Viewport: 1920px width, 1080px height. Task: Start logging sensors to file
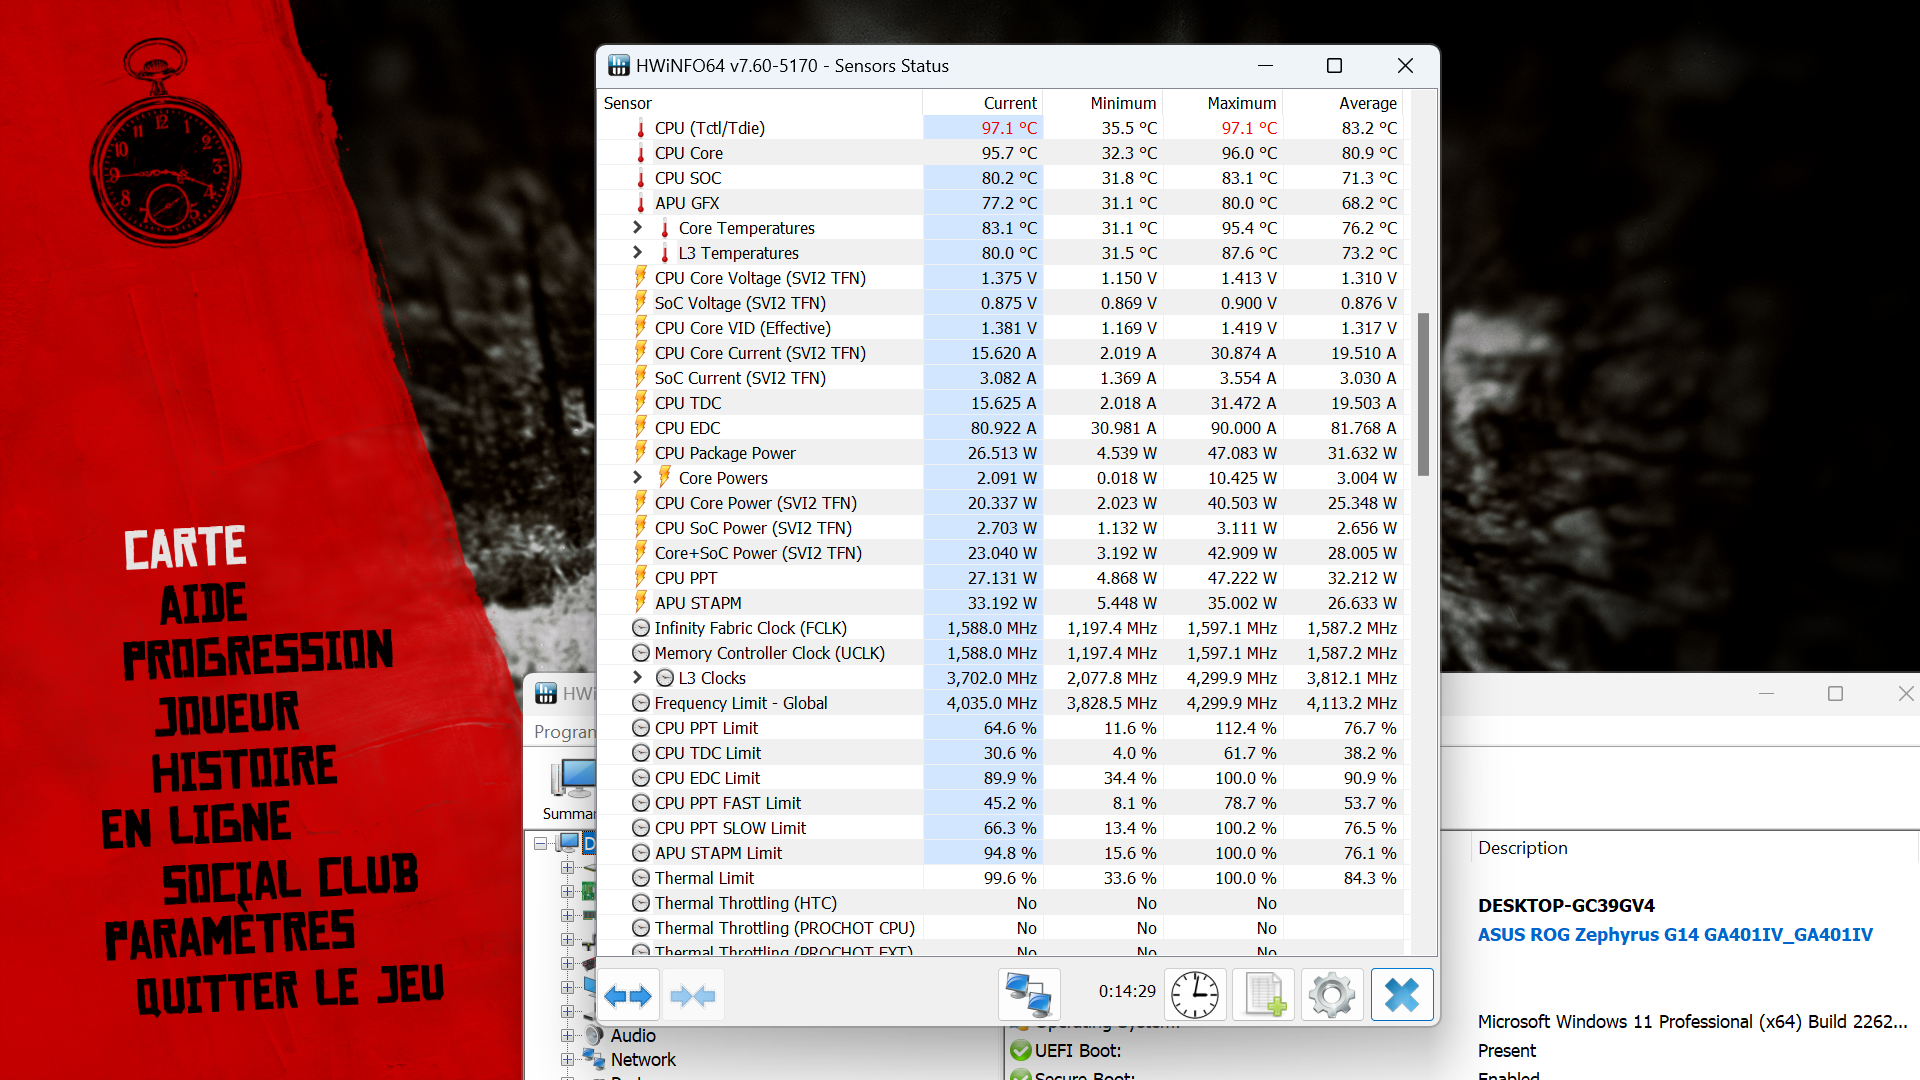(x=1264, y=995)
